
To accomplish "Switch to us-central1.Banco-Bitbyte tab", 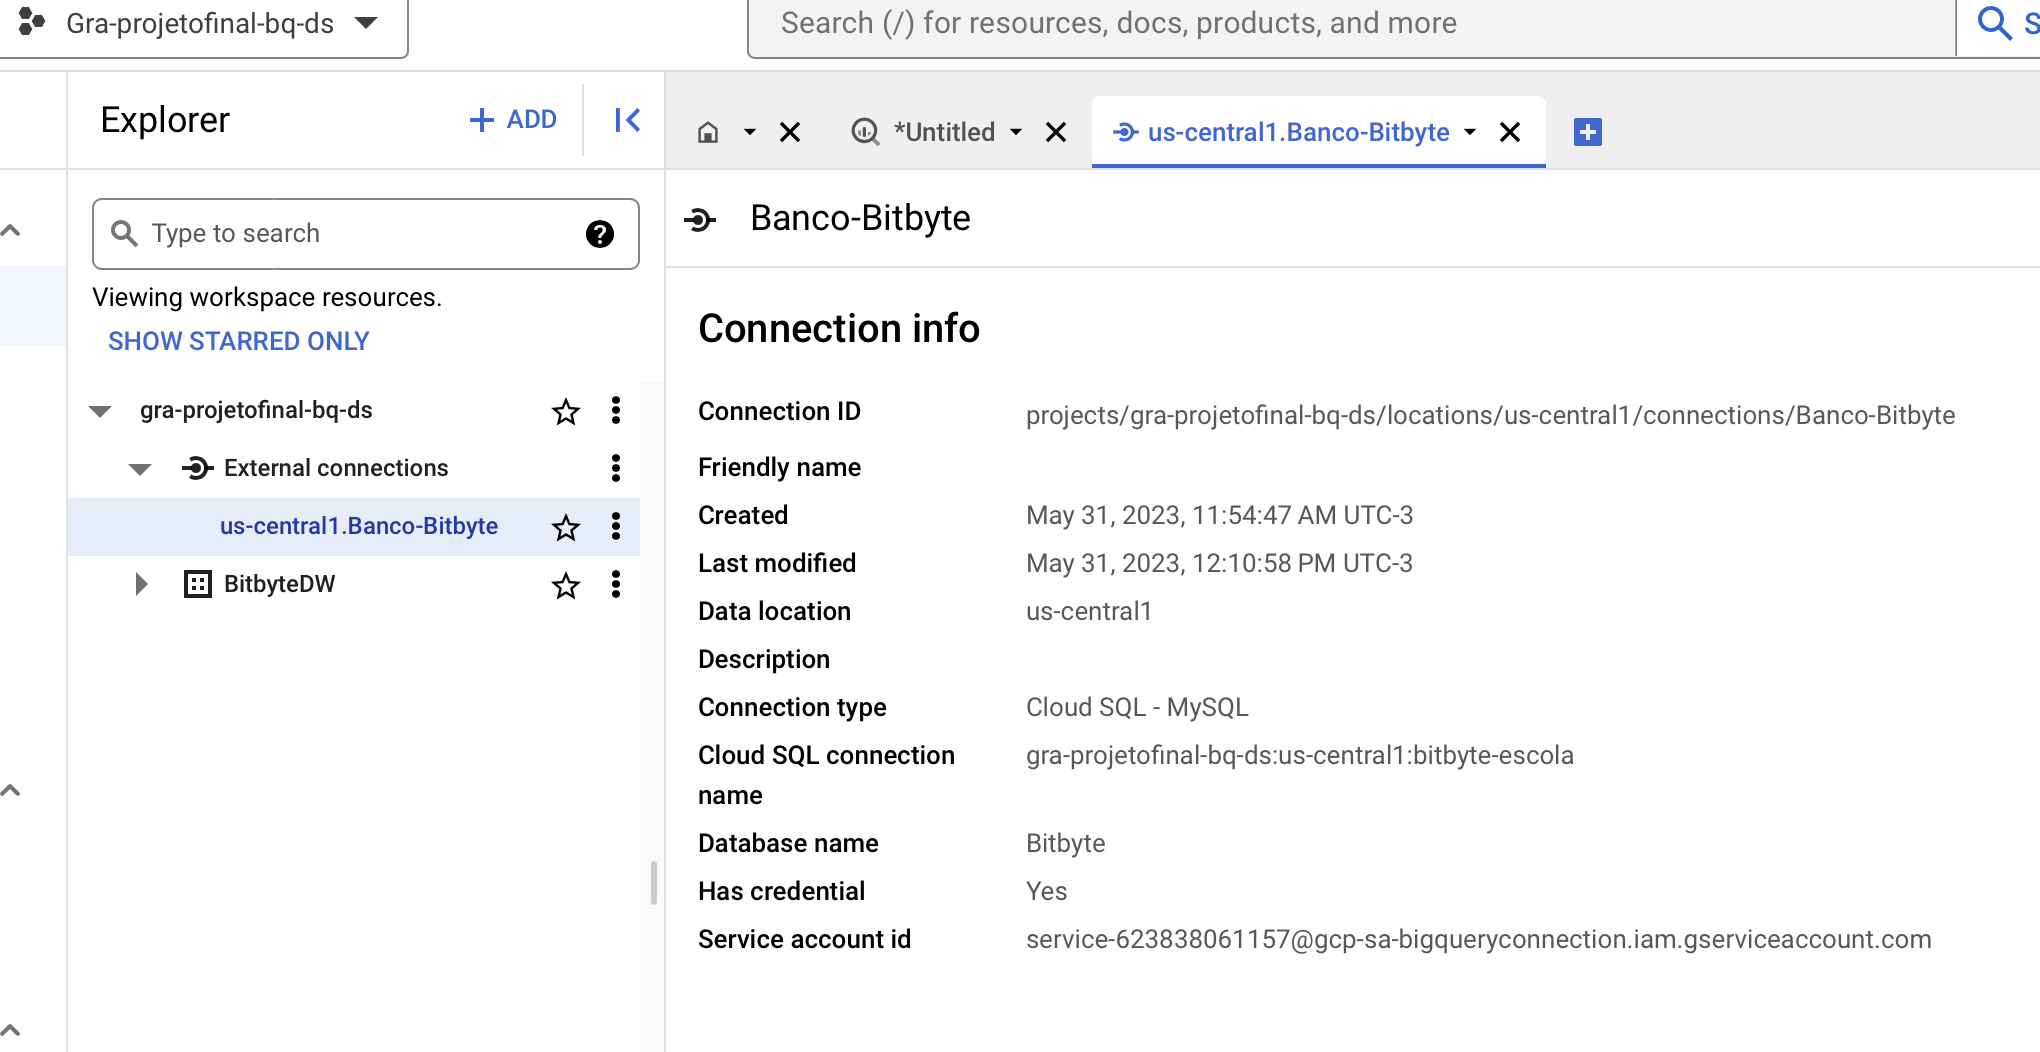I will click(1281, 132).
